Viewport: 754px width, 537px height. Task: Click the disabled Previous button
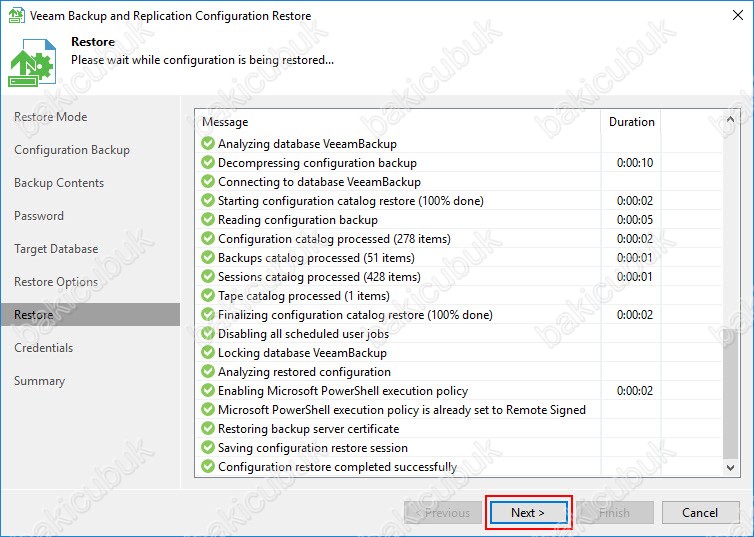[x=443, y=513]
